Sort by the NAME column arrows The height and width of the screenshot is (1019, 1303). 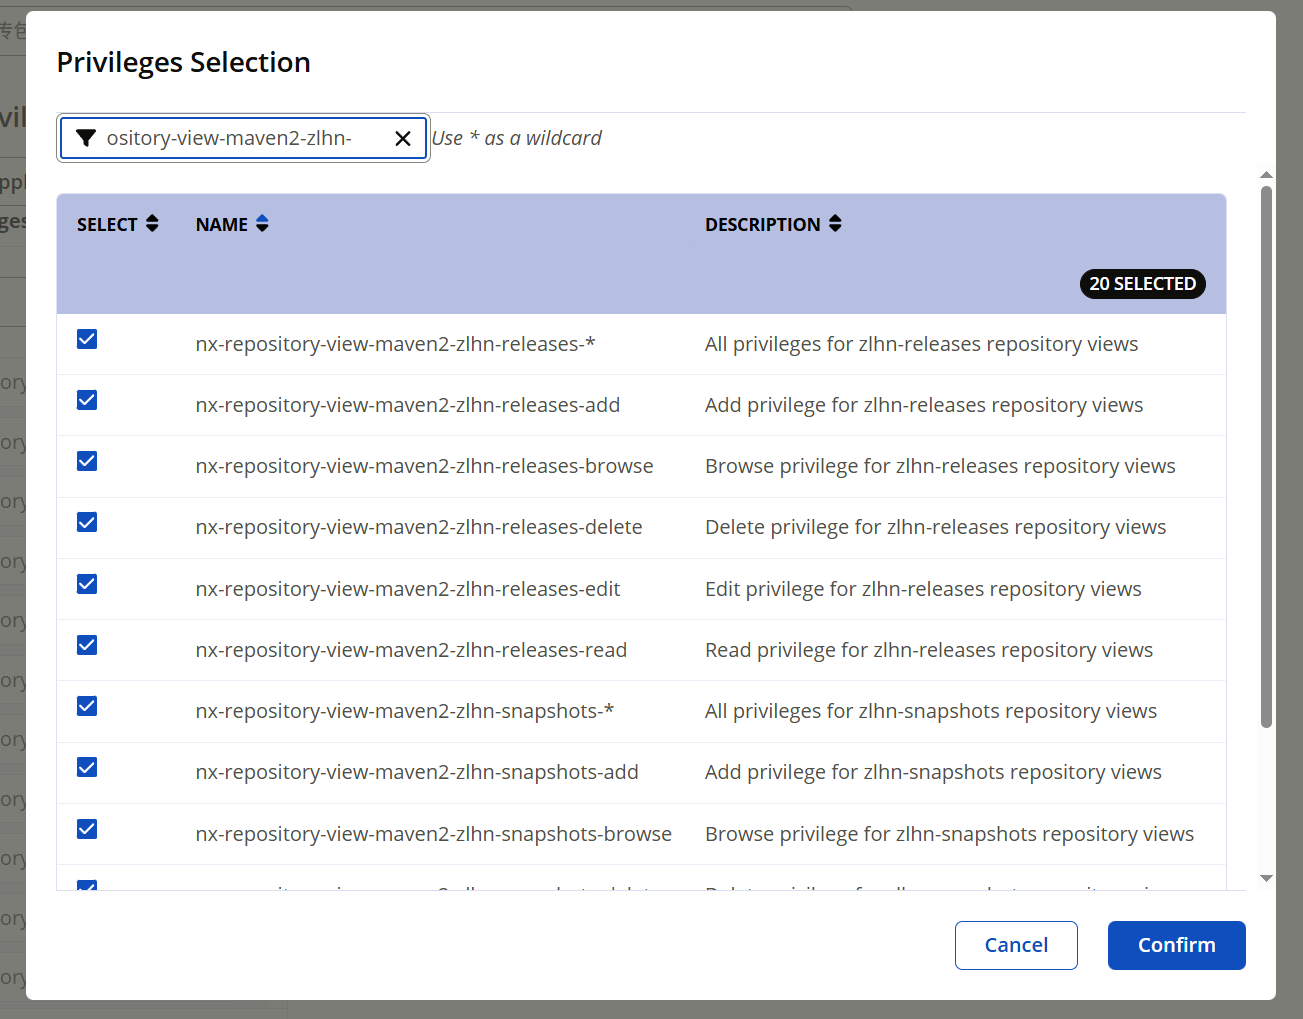262,224
